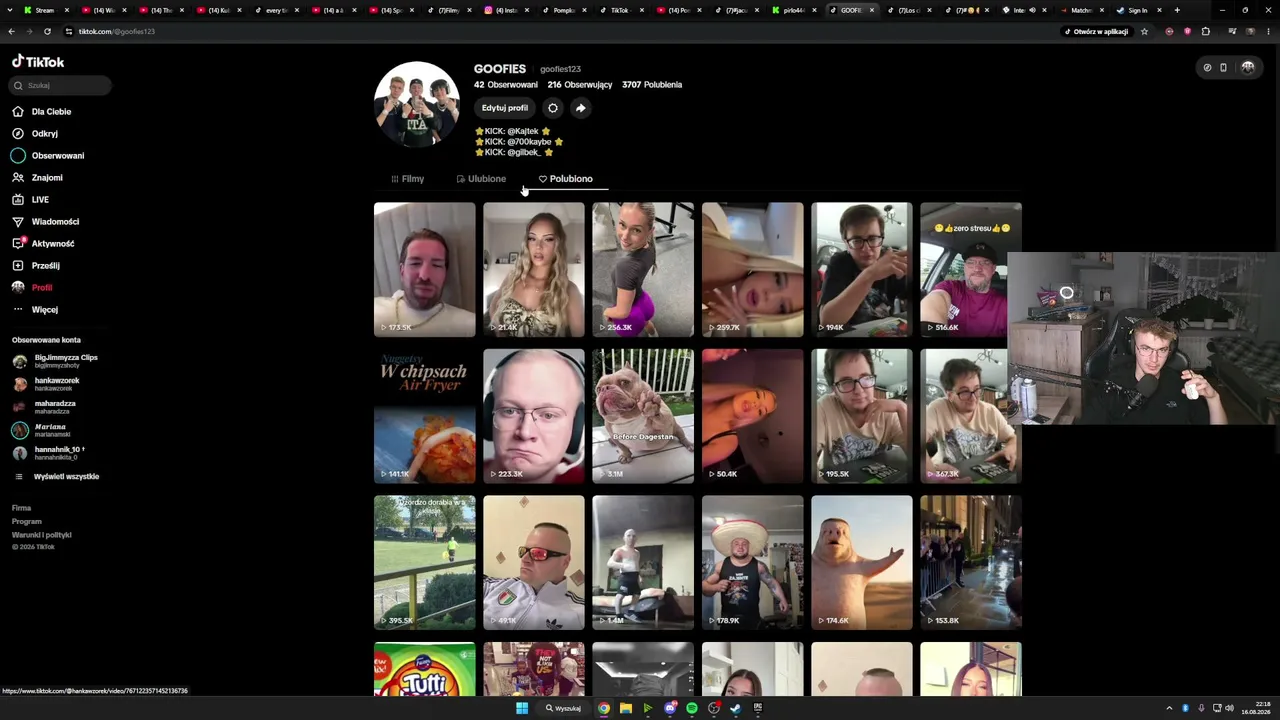Screen dimensions: 1280x720
Task: Click the share profile arrow icon
Action: [x=580, y=108]
